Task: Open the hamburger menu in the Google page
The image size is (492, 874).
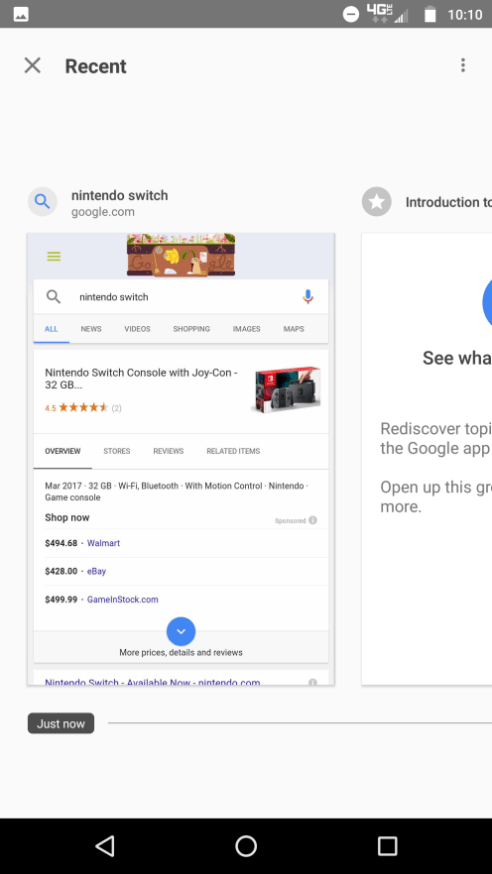Action: coord(53,256)
